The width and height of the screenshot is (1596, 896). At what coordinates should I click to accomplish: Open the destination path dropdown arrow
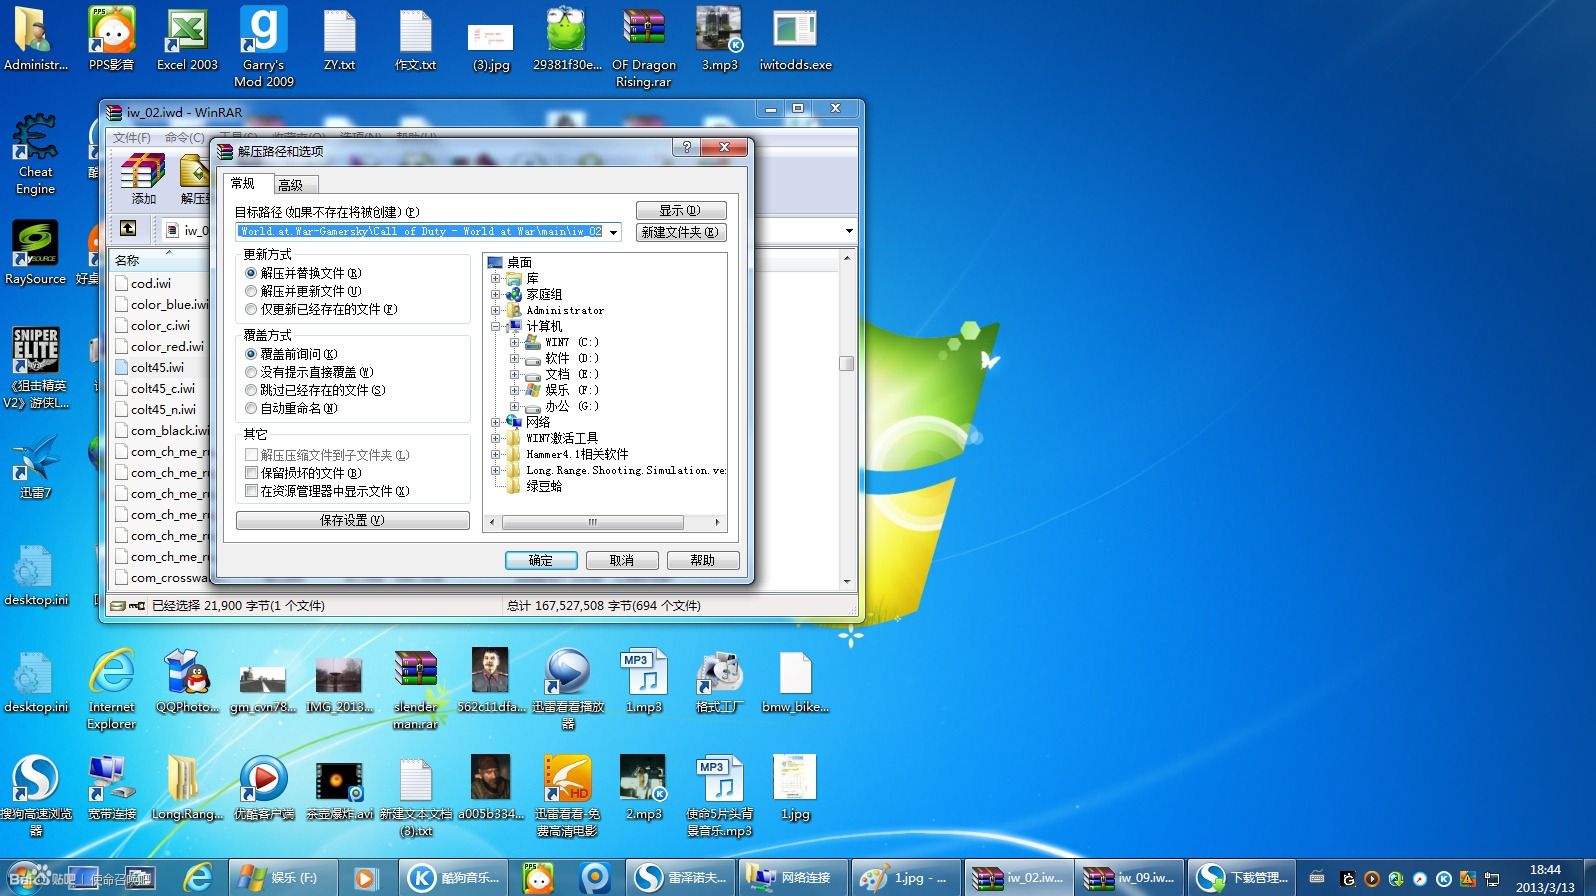pos(614,232)
